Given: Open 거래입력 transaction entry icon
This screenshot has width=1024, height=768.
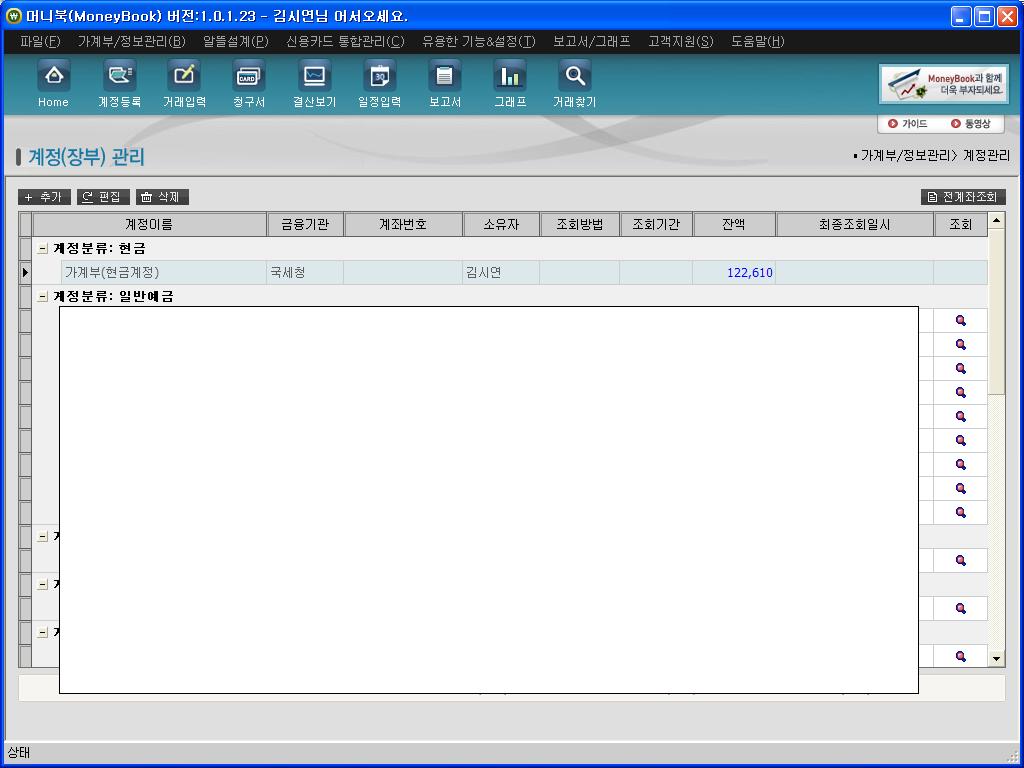Looking at the screenshot, I should [184, 76].
